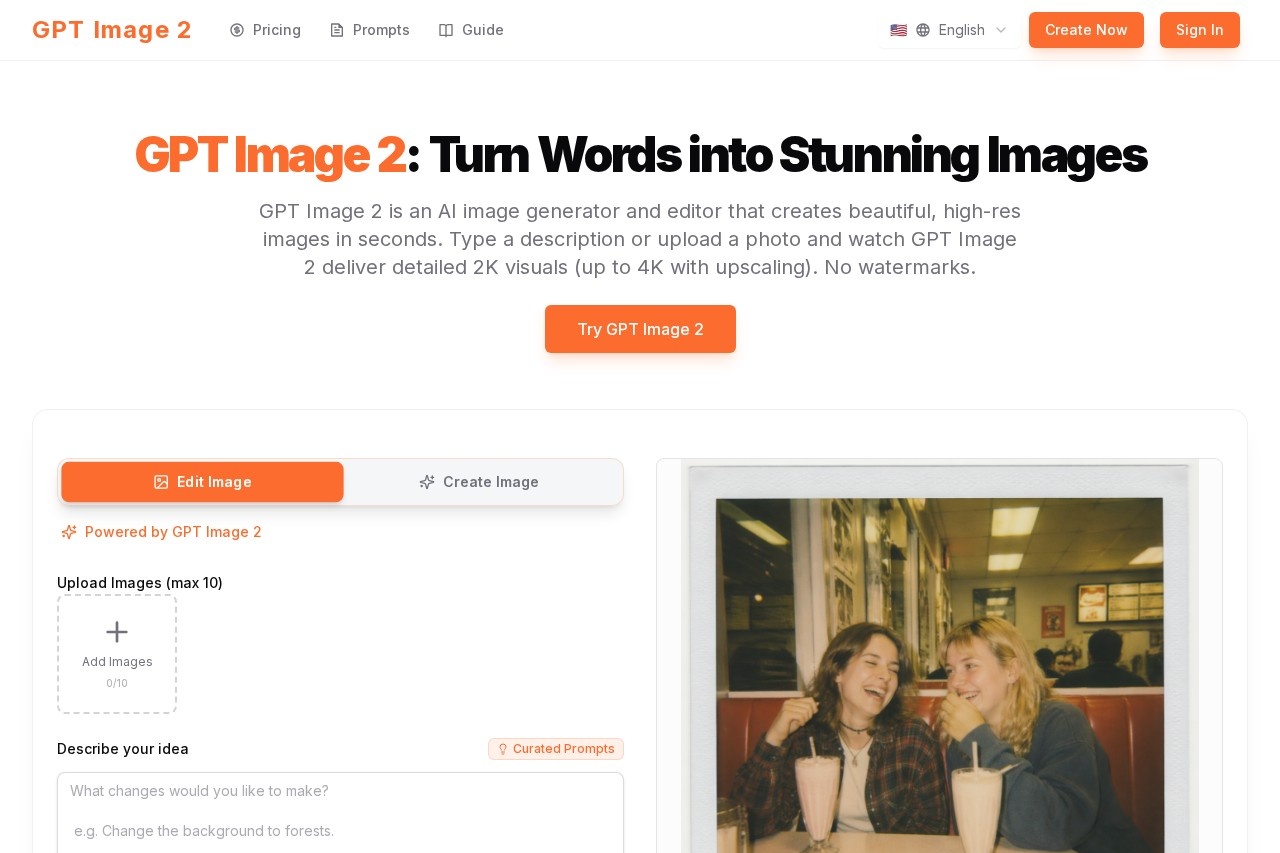Click the plus icon to add images
This screenshot has width=1280, height=853.
(117, 632)
